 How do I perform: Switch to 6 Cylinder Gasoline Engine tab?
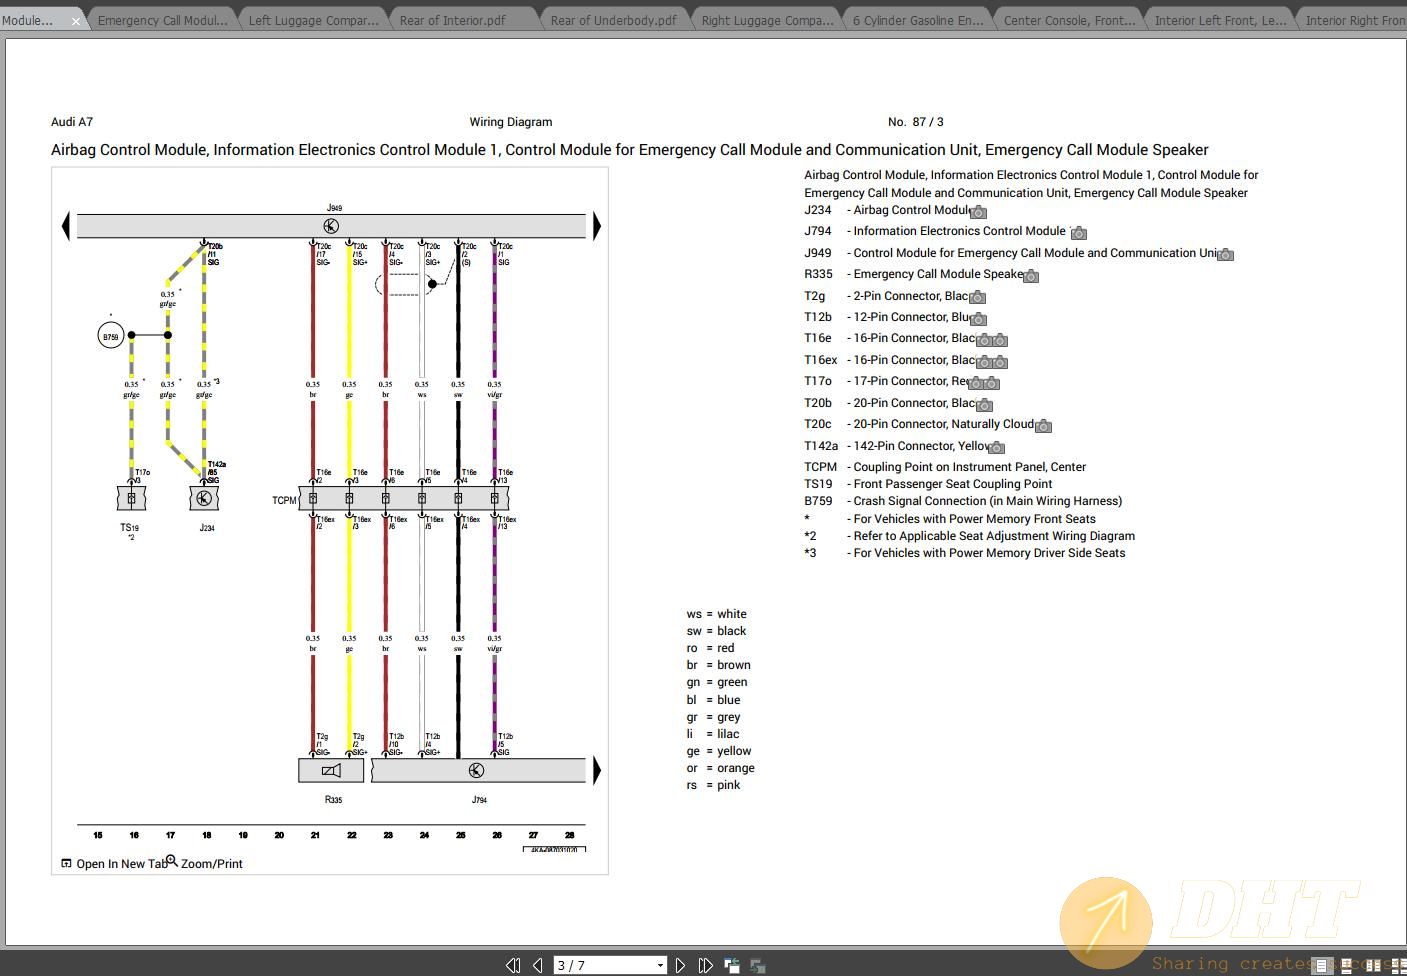pyautogui.click(x=918, y=20)
